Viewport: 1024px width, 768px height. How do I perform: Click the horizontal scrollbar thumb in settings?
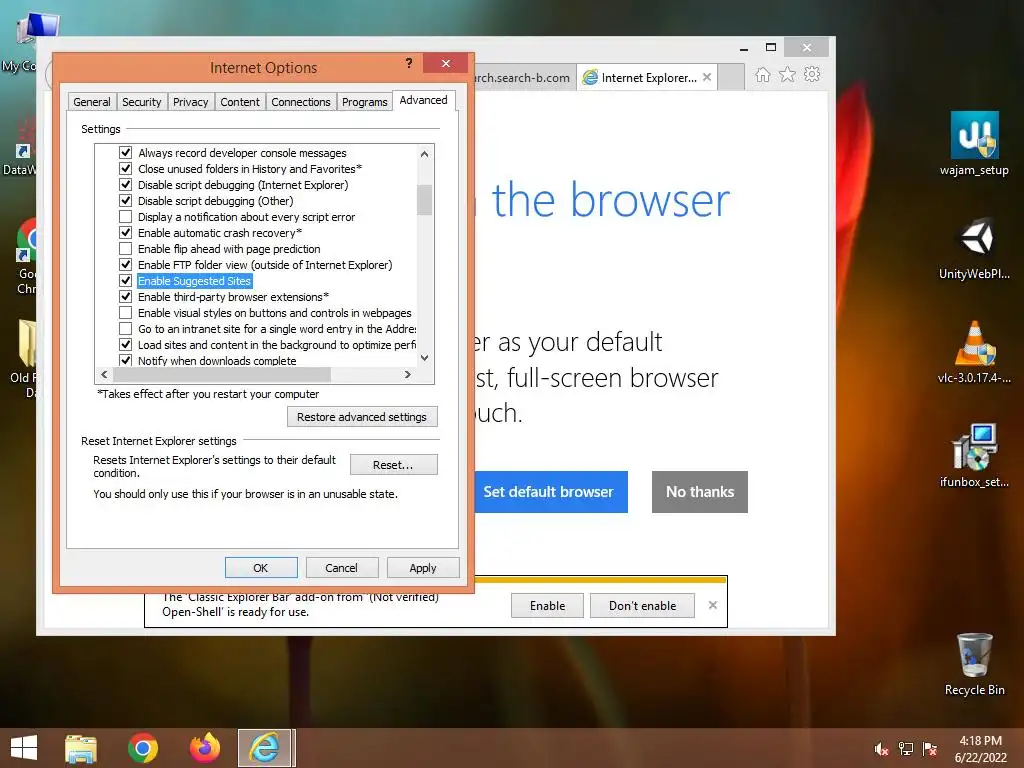pos(222,374)
